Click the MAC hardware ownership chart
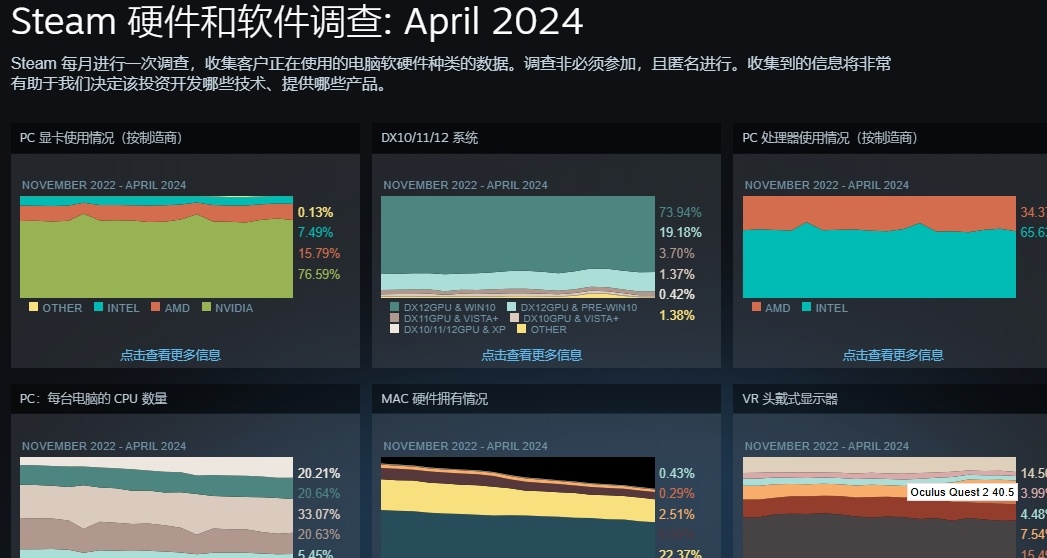 pos(518,507)
